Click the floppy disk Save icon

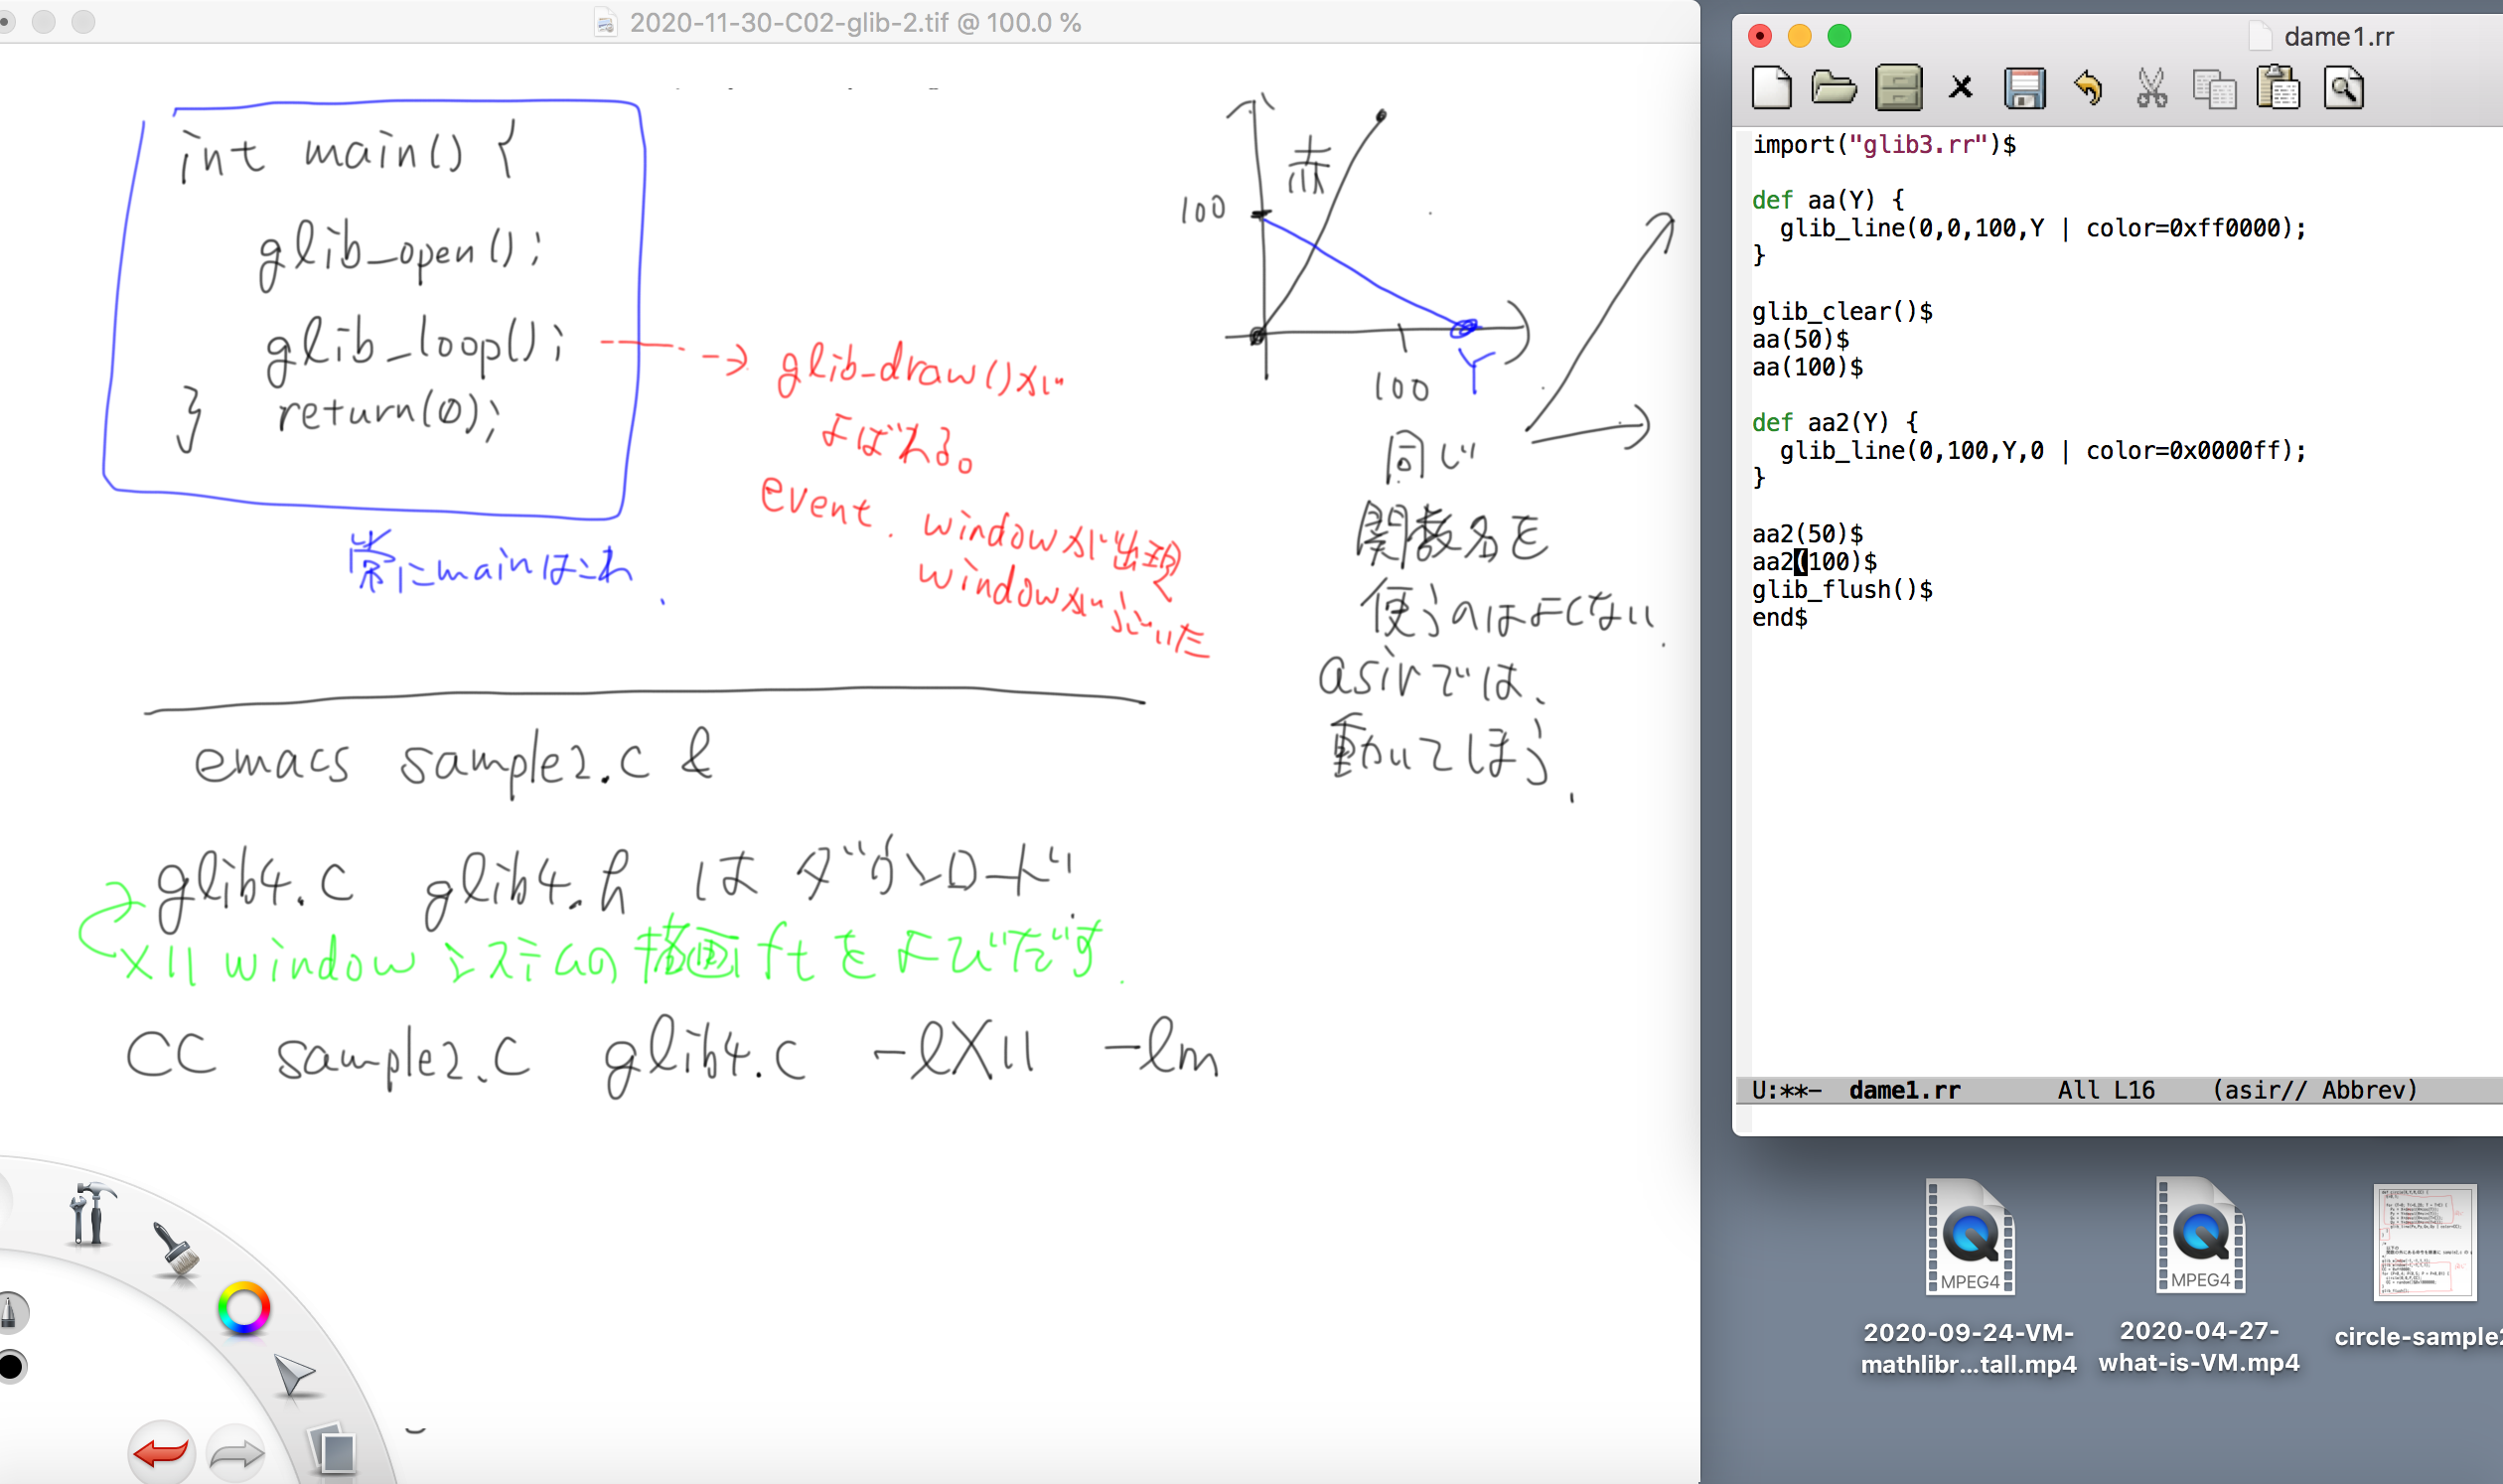click(2025, 88)
